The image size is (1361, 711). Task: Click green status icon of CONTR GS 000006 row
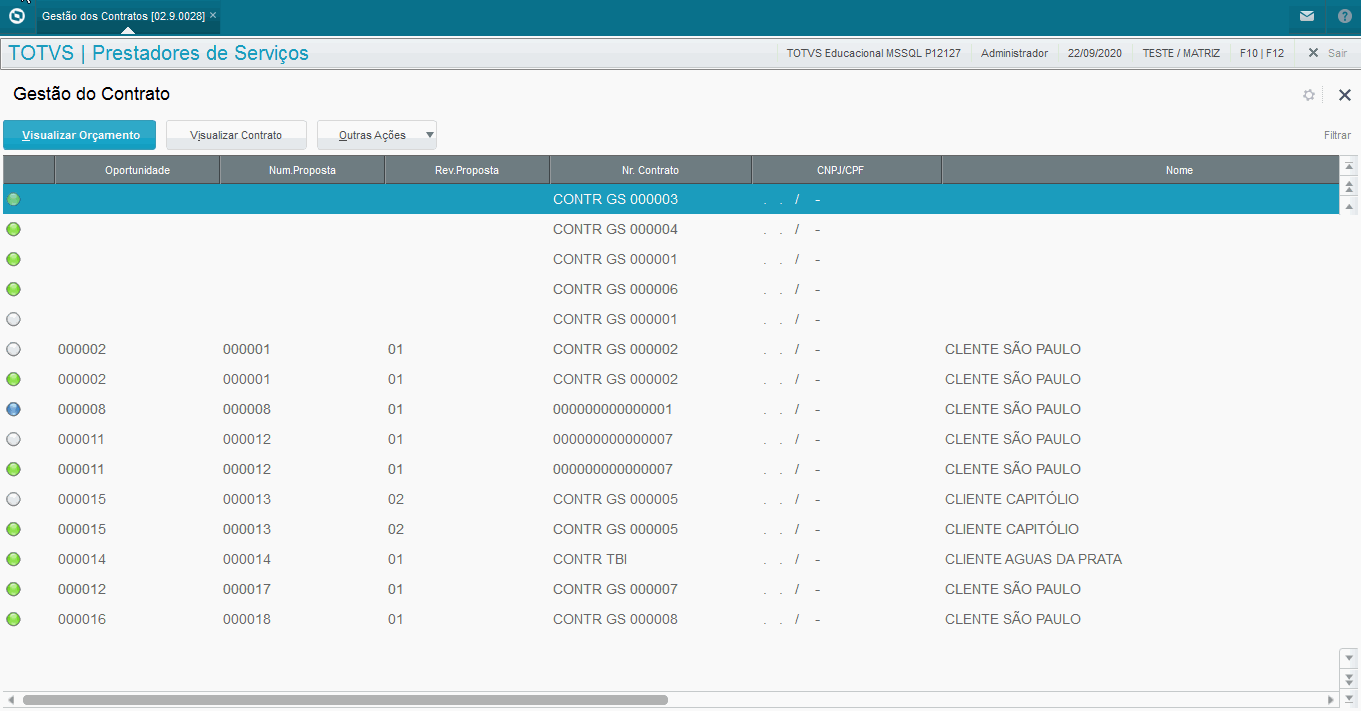click(13, 289)
